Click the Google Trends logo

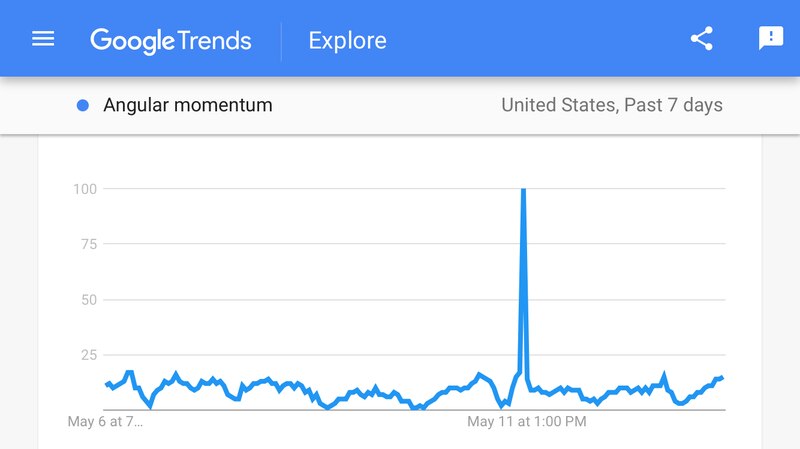171,40
